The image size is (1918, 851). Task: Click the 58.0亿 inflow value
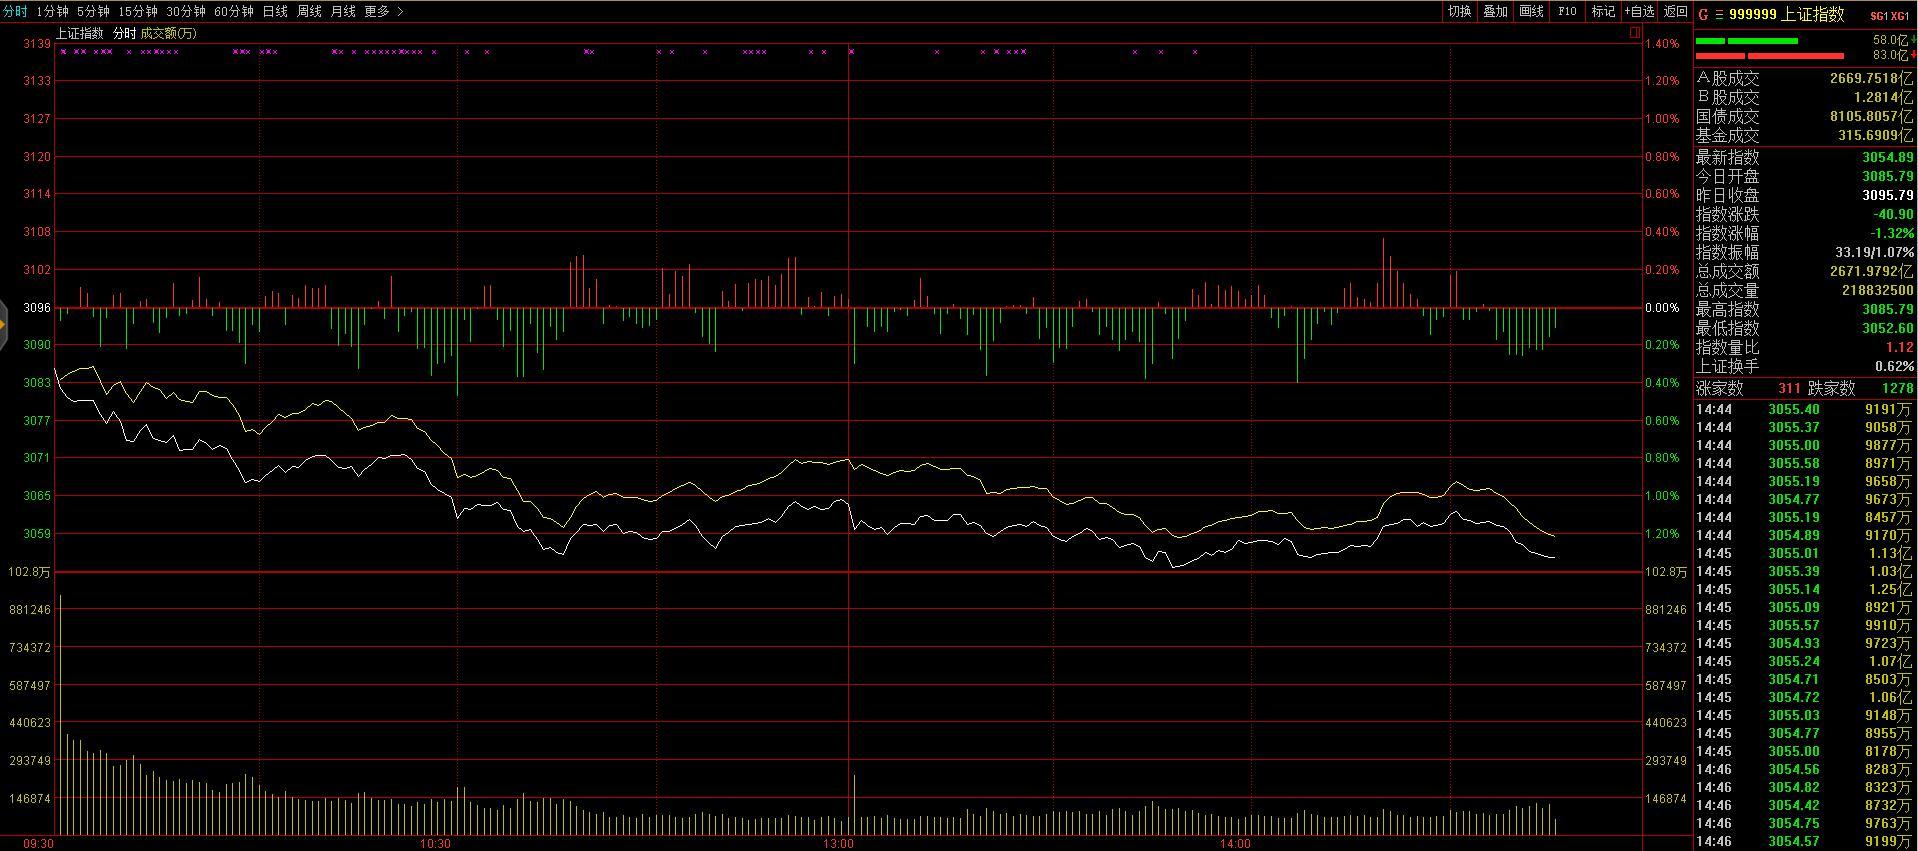click(1890, 40)
